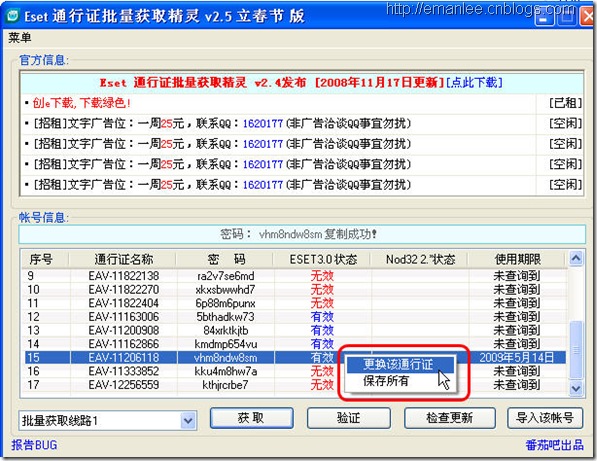Click the 无效 status of row 9
Viewport: 597px width, 461px height.
click(x=322, y=276)
